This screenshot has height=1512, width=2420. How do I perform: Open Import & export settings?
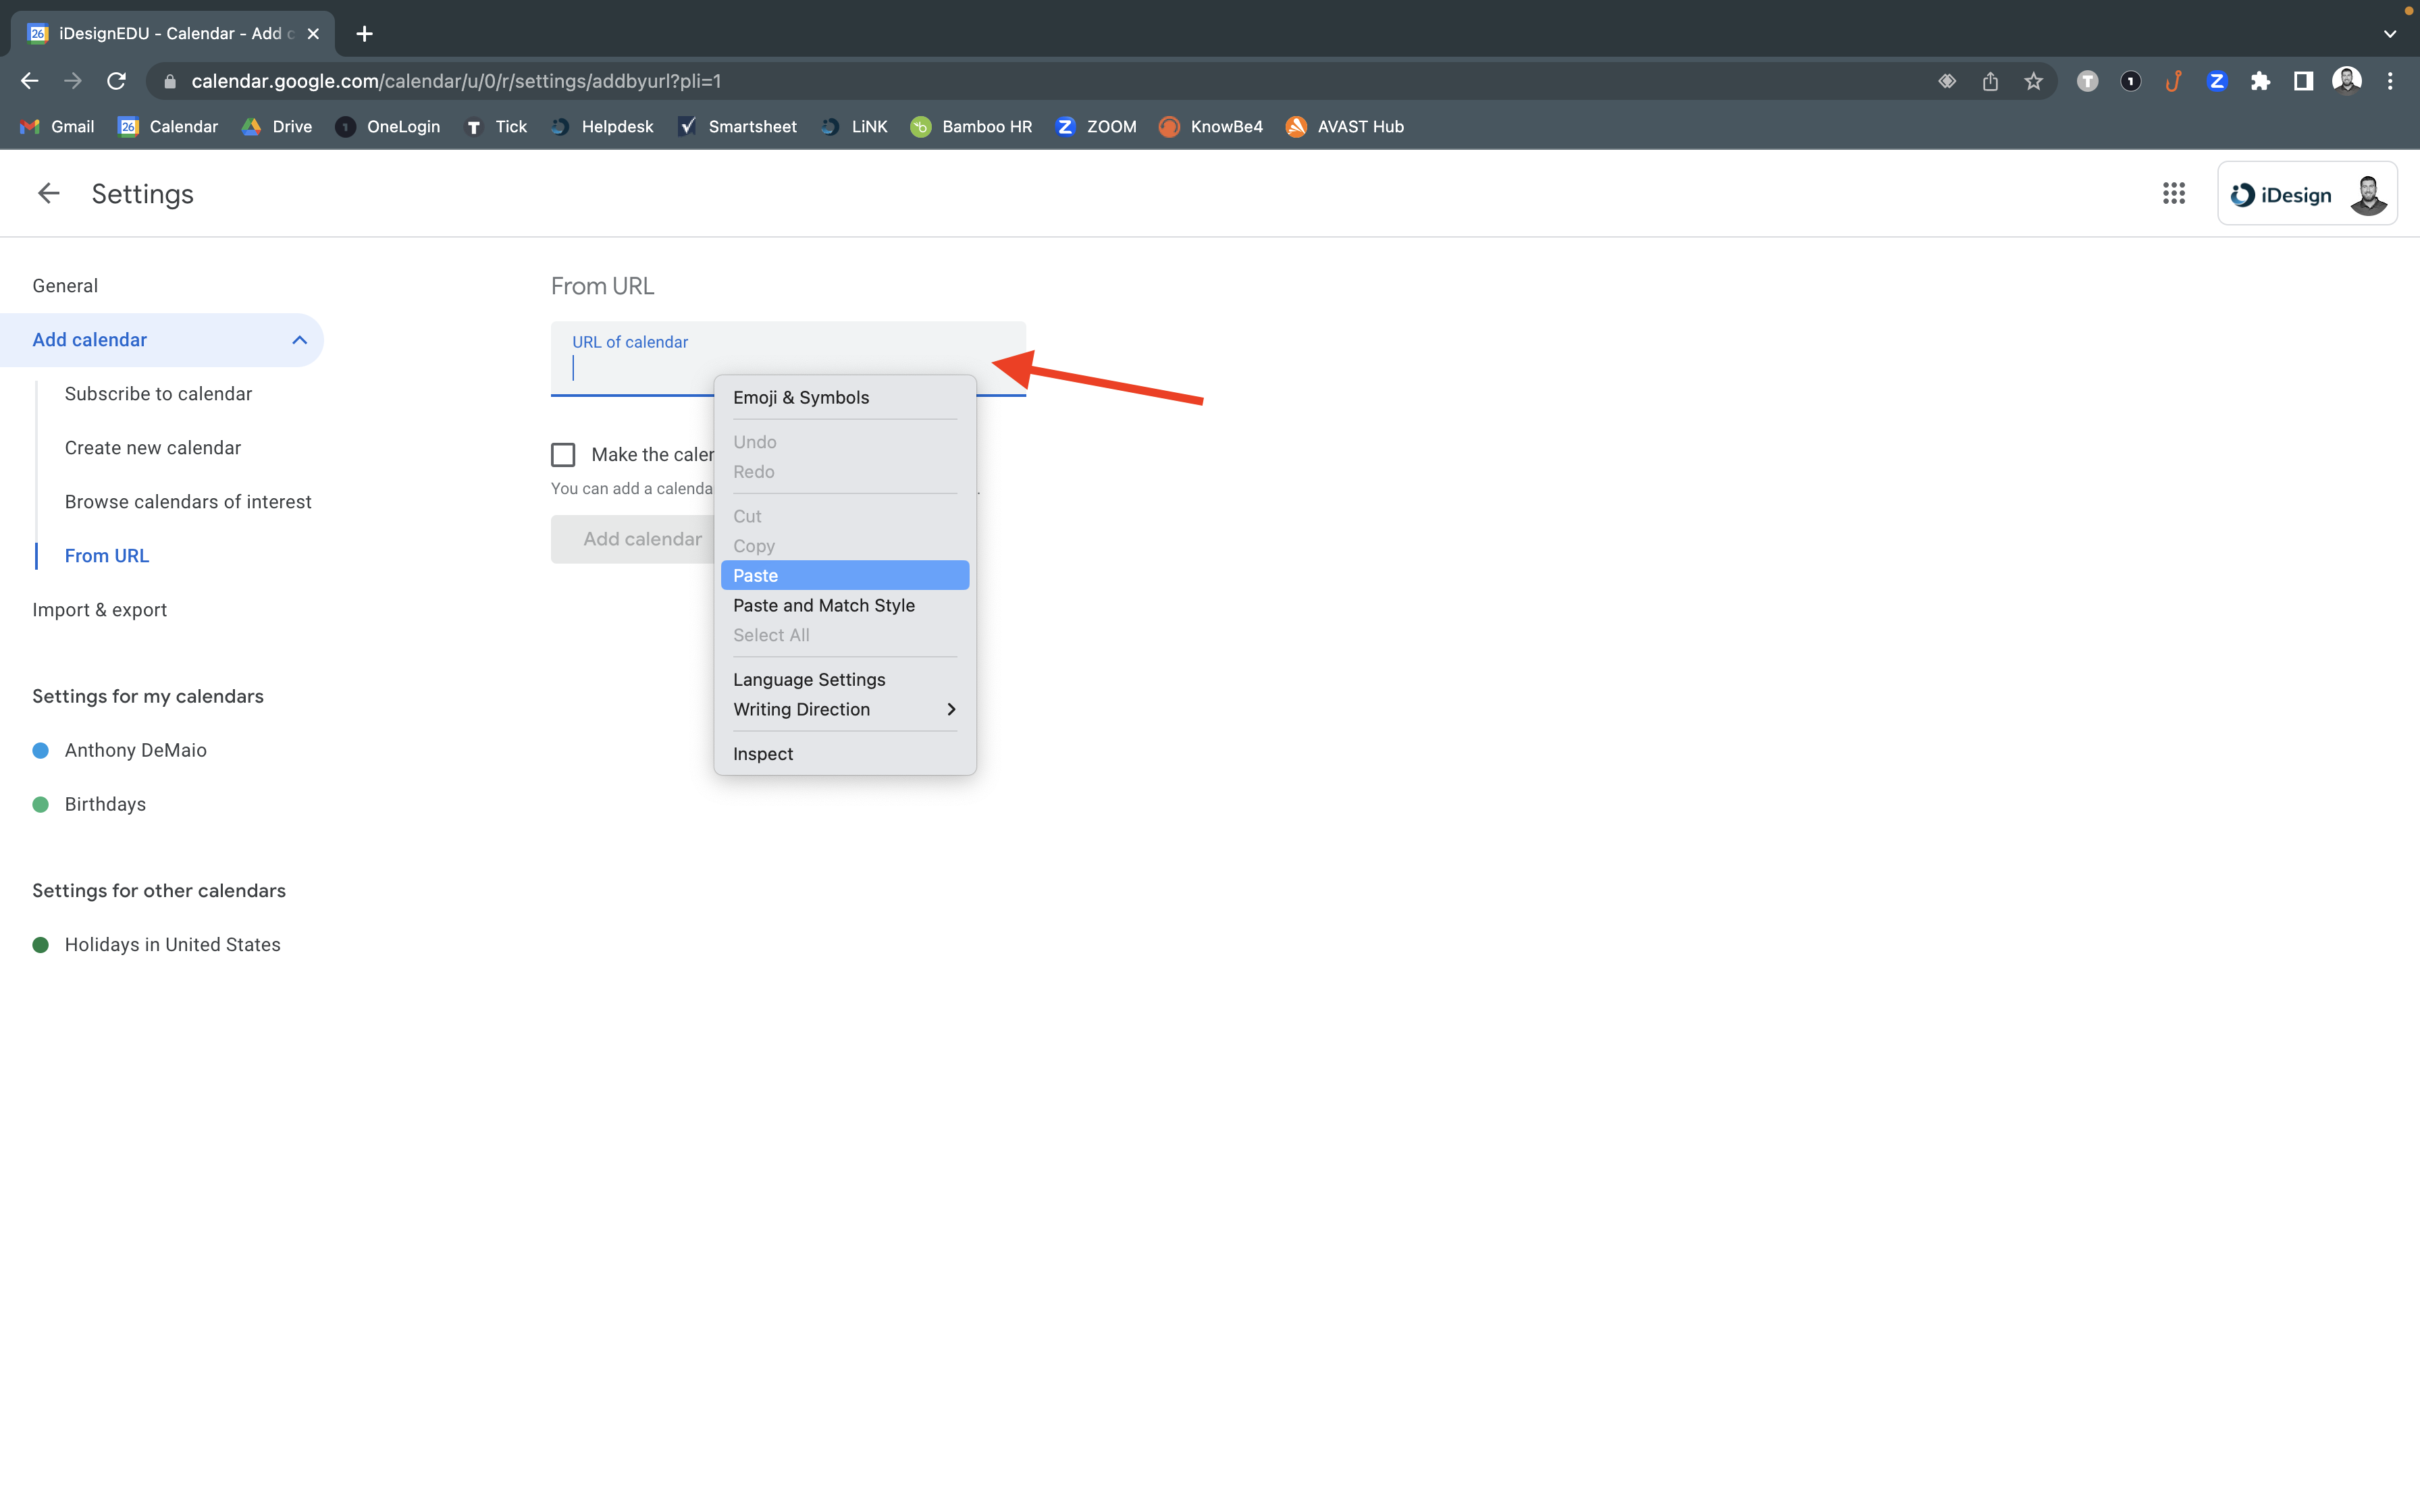click(x=99, y=610)
